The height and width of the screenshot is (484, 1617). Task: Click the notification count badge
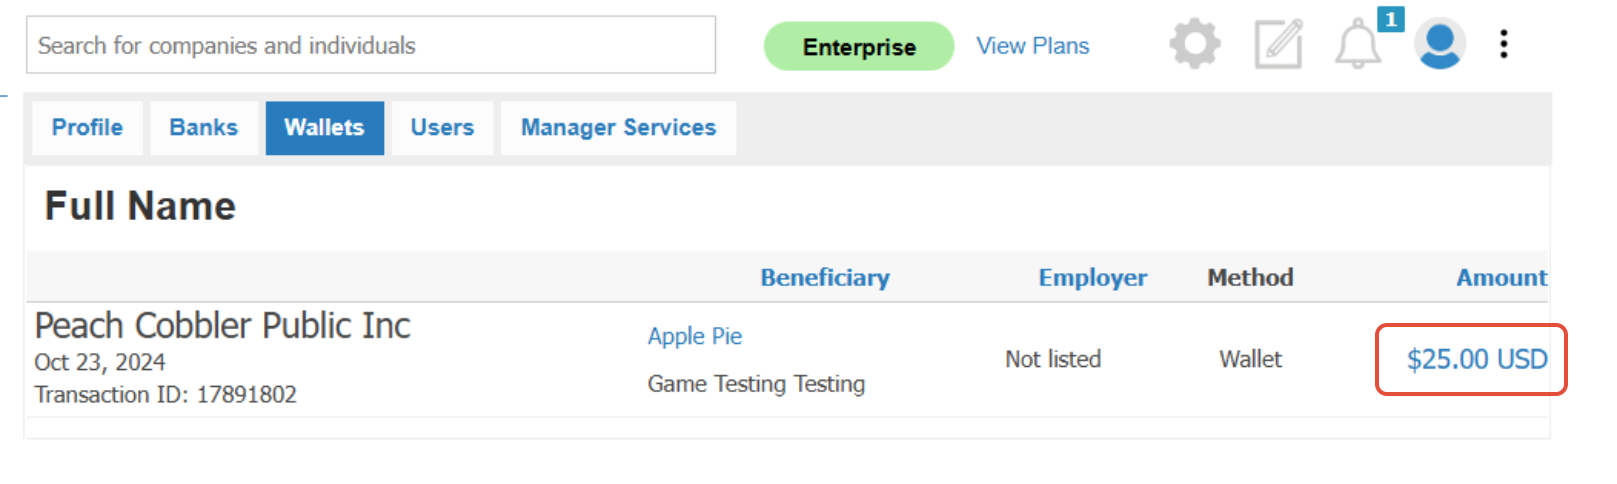click(x=1391, y=19)
